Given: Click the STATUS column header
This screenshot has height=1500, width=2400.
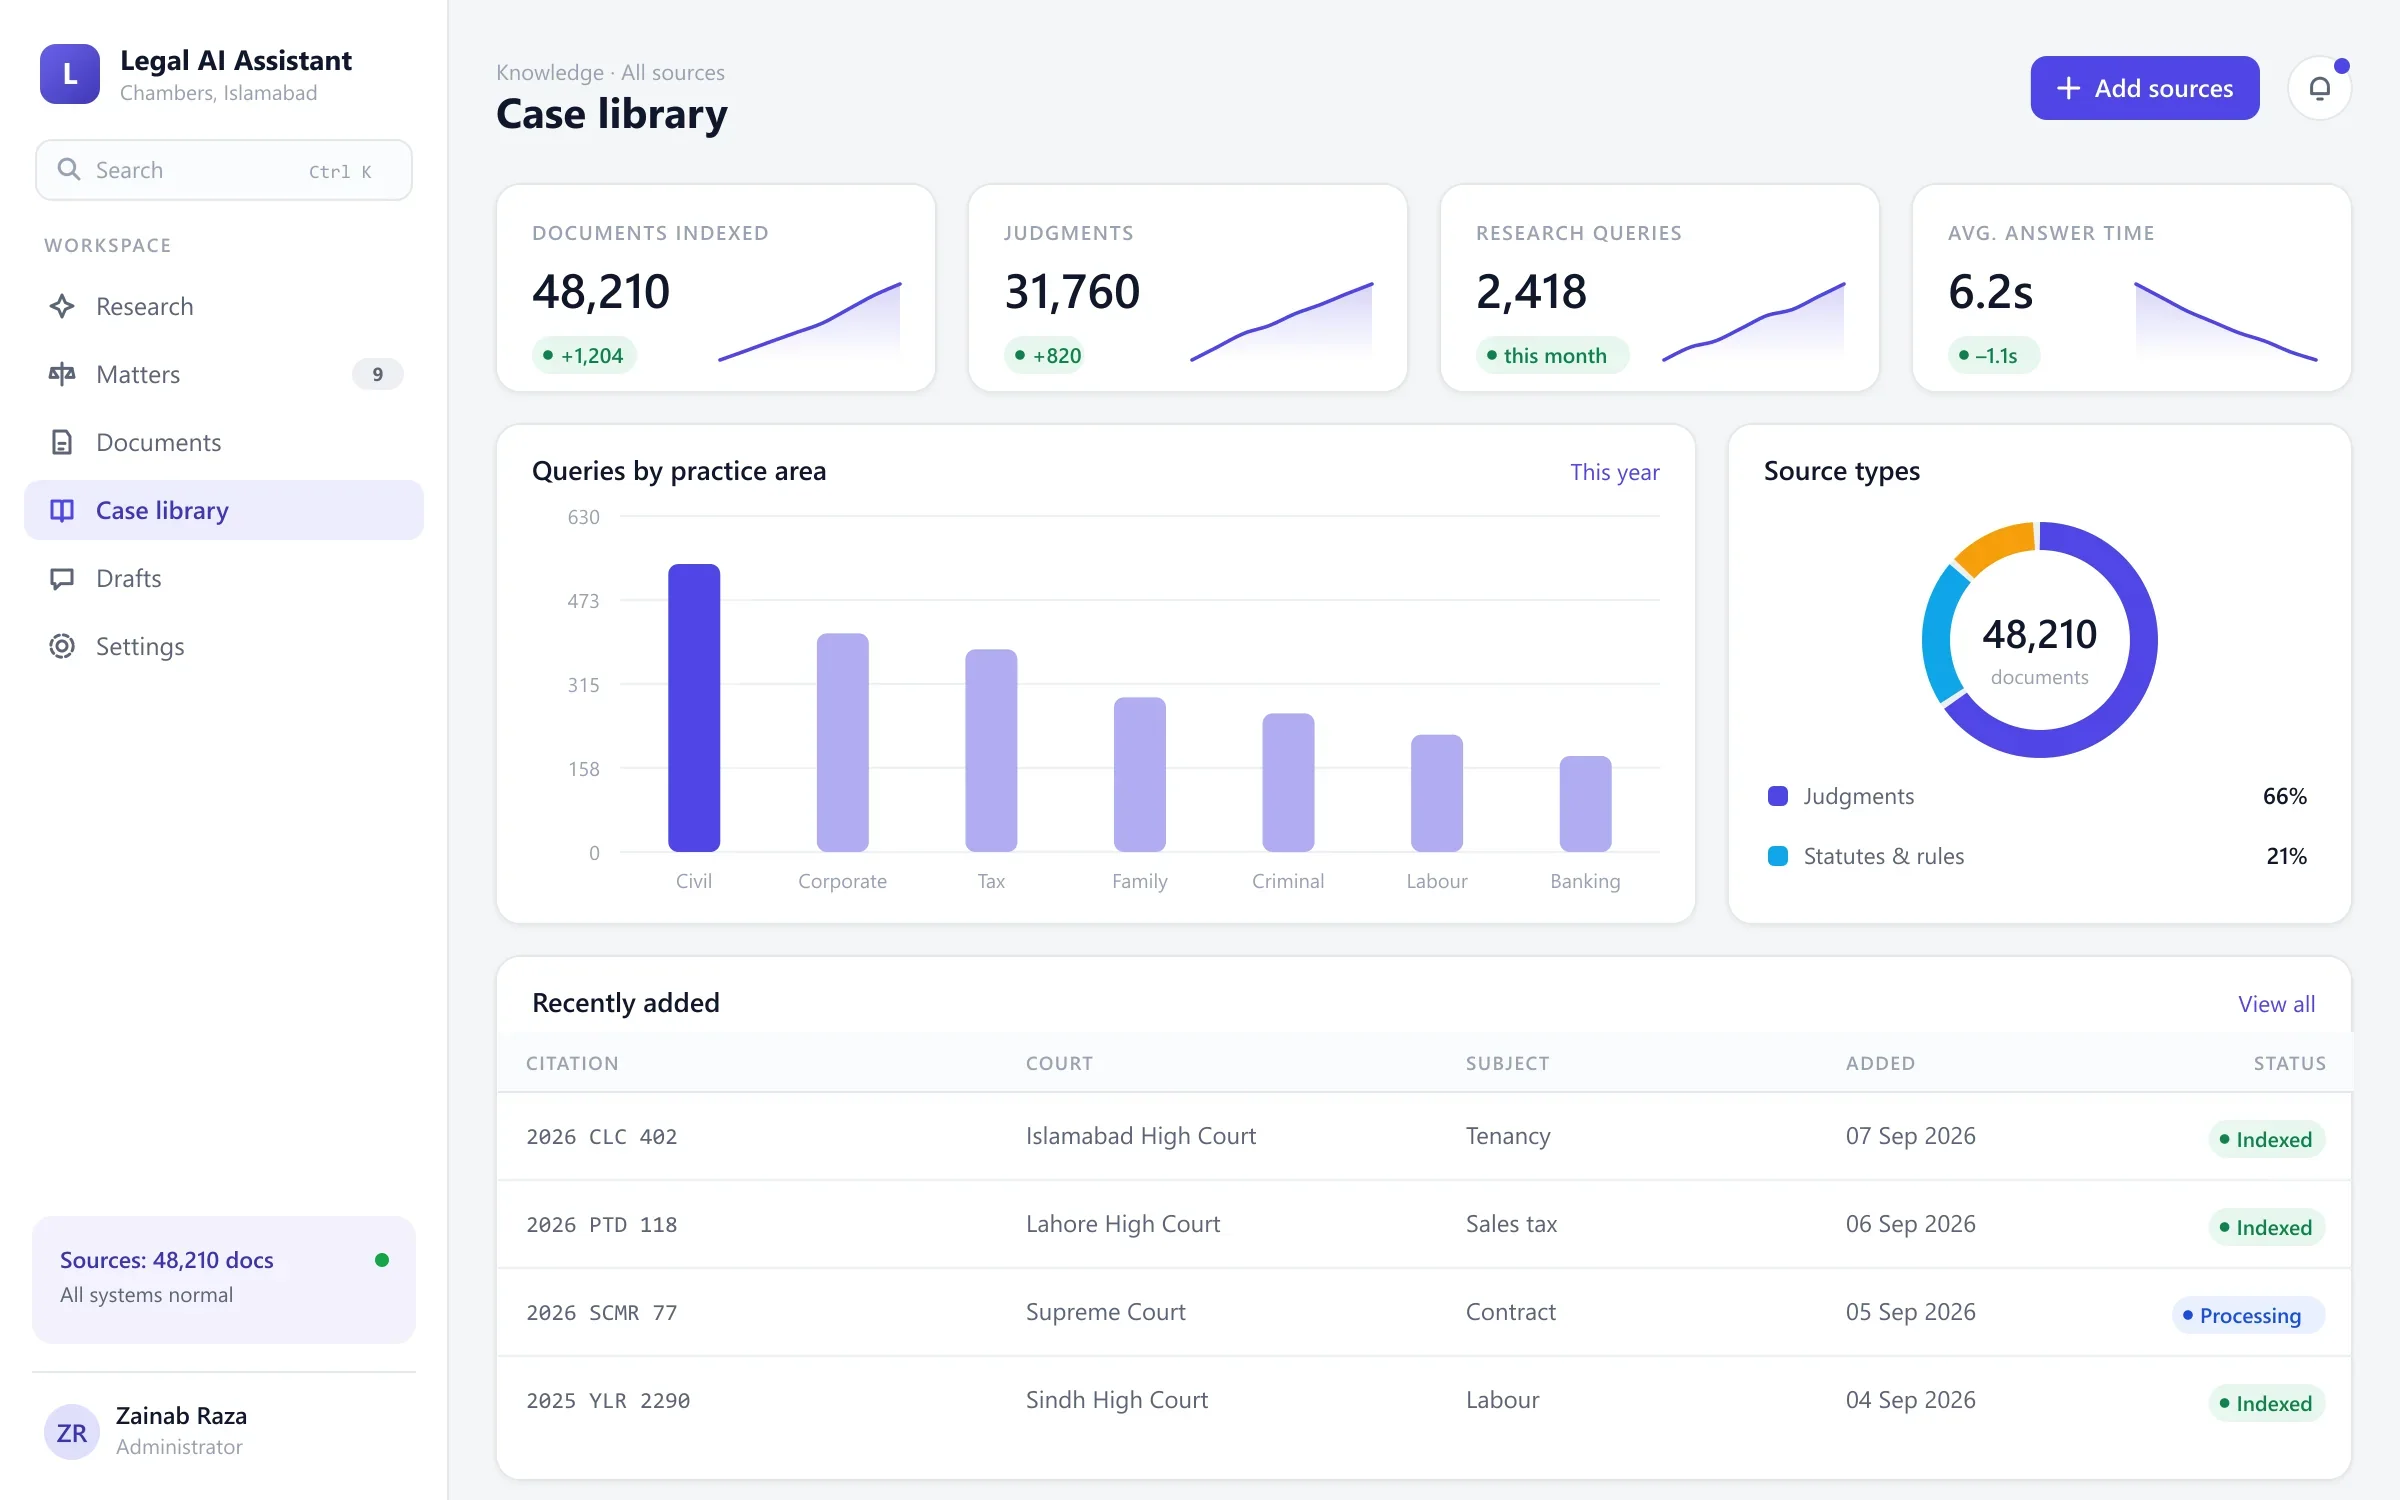Looking at the screenshot, I should (x=2289, y=1063).
